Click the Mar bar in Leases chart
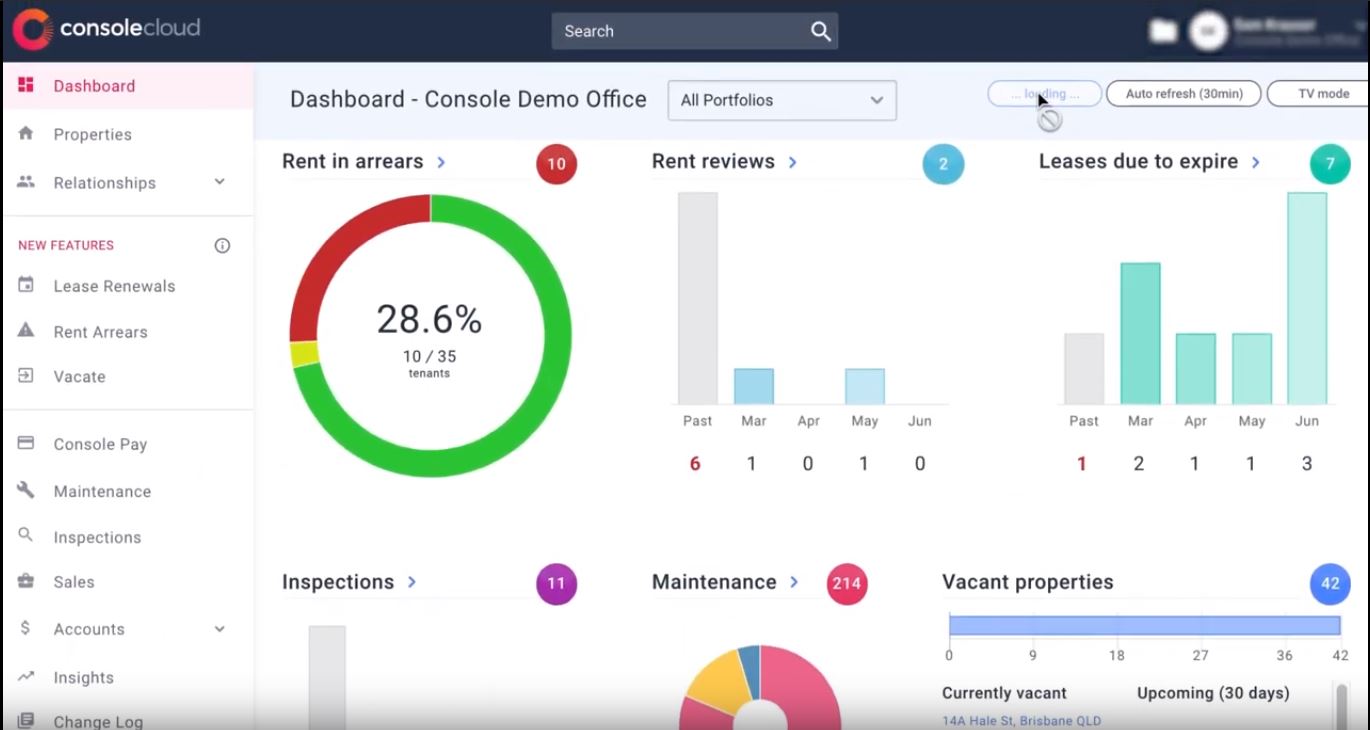Image resolution: width=1370 pixels, height=730 pixels. pyautogui.click(x=1140, y=333)
